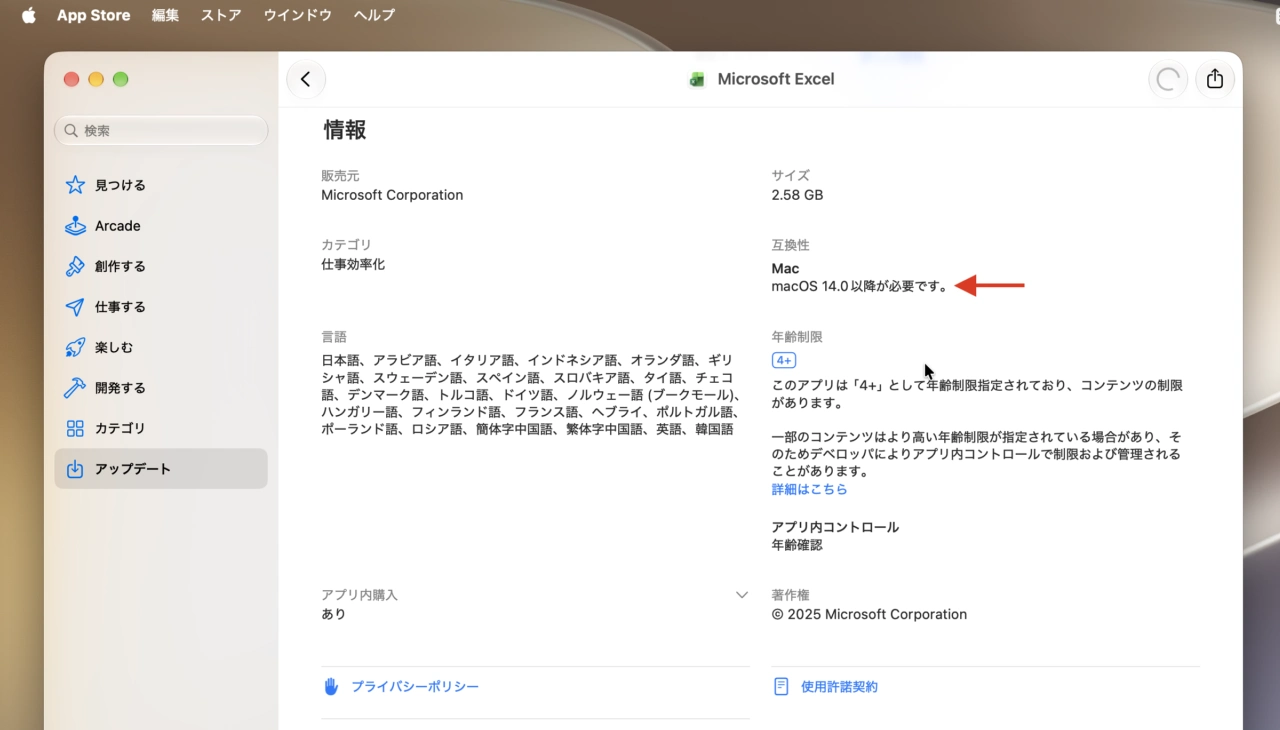
Task: Open the ウインドウ menu
Action: click(x=298, y=15)
